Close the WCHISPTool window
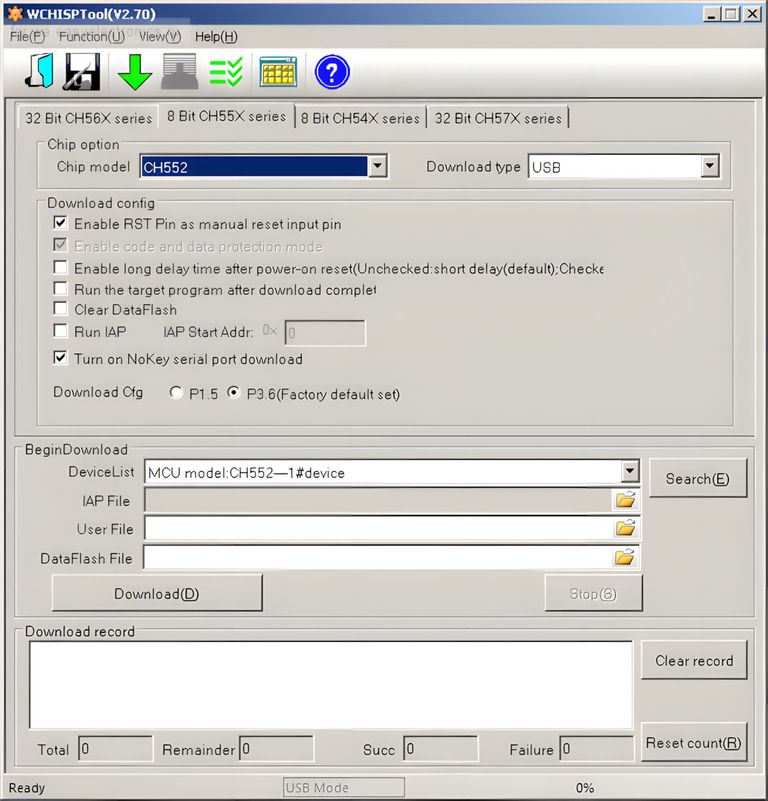The image size is (768, 801). click(752, 14)
